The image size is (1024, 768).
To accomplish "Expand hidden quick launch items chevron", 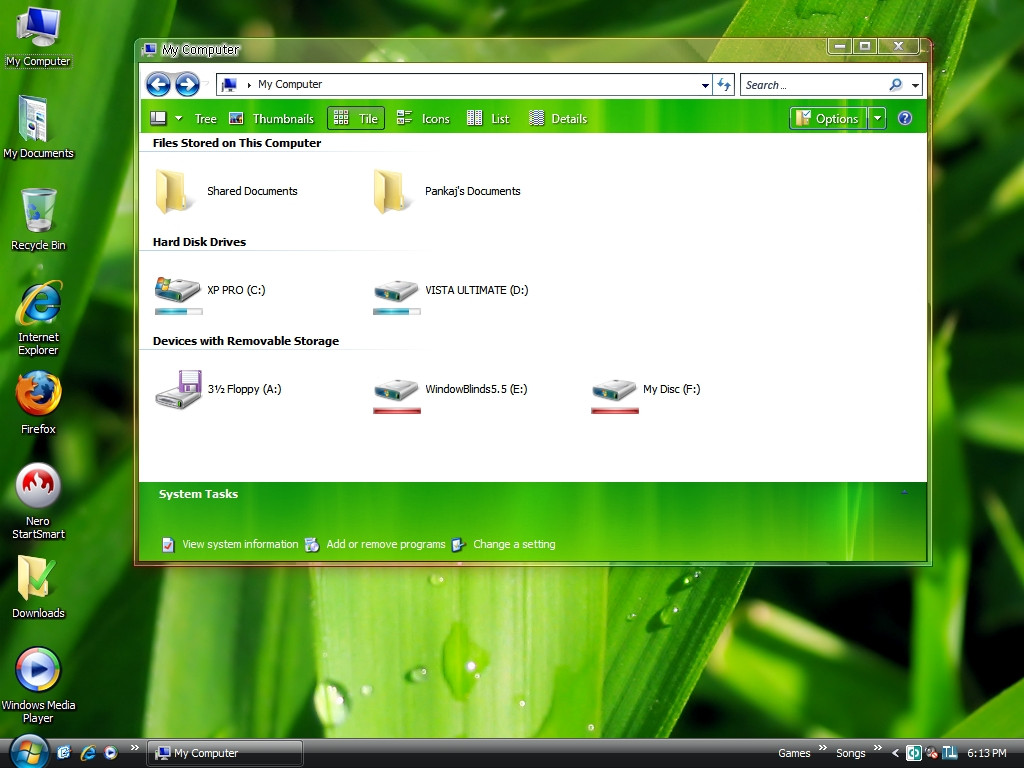I will (135, 748).
